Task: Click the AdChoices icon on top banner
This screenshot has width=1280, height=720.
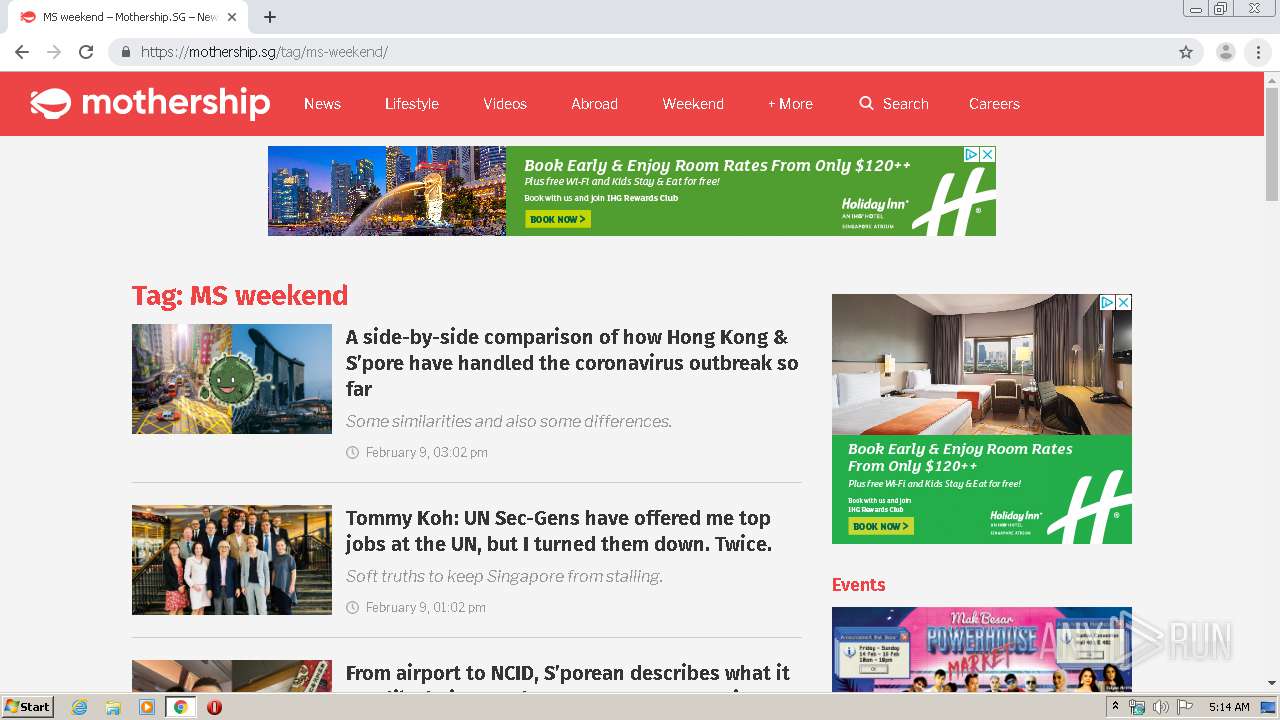Action: coord(971,154)
